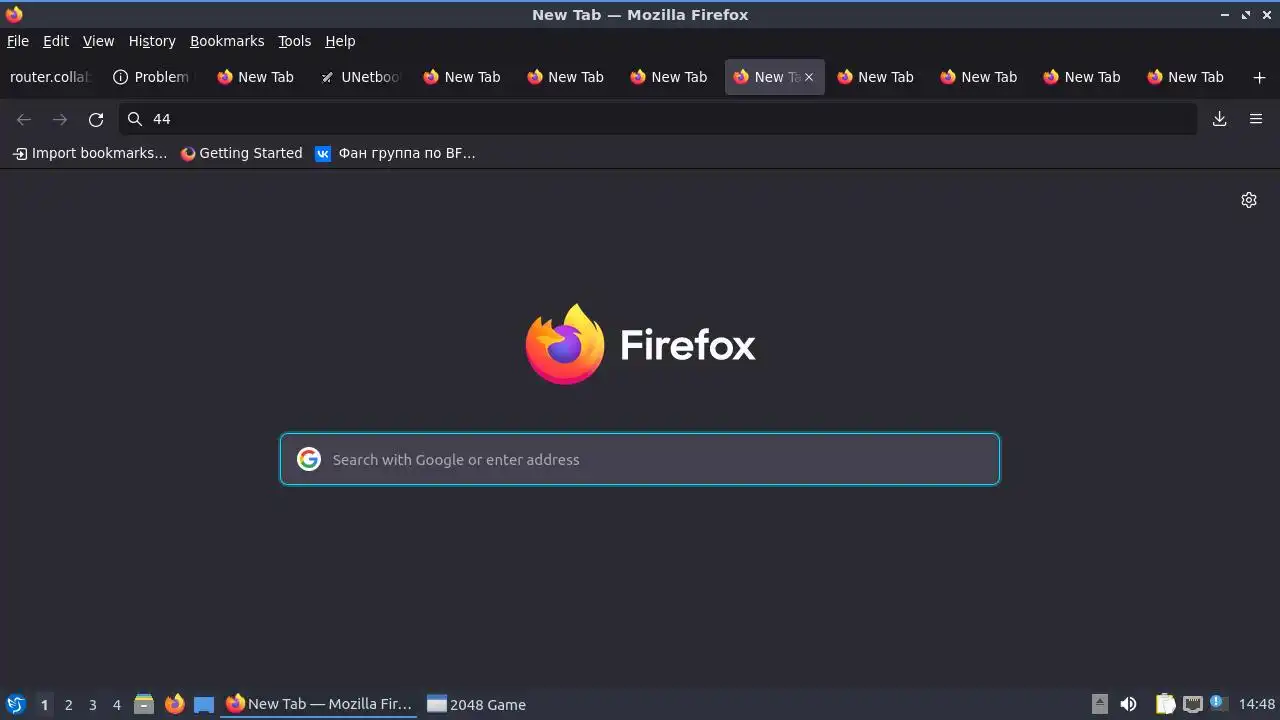The image size is (1280, 720).
Task: Open the Firefox hamburger application menu
Action: (x=1256, y=119)
